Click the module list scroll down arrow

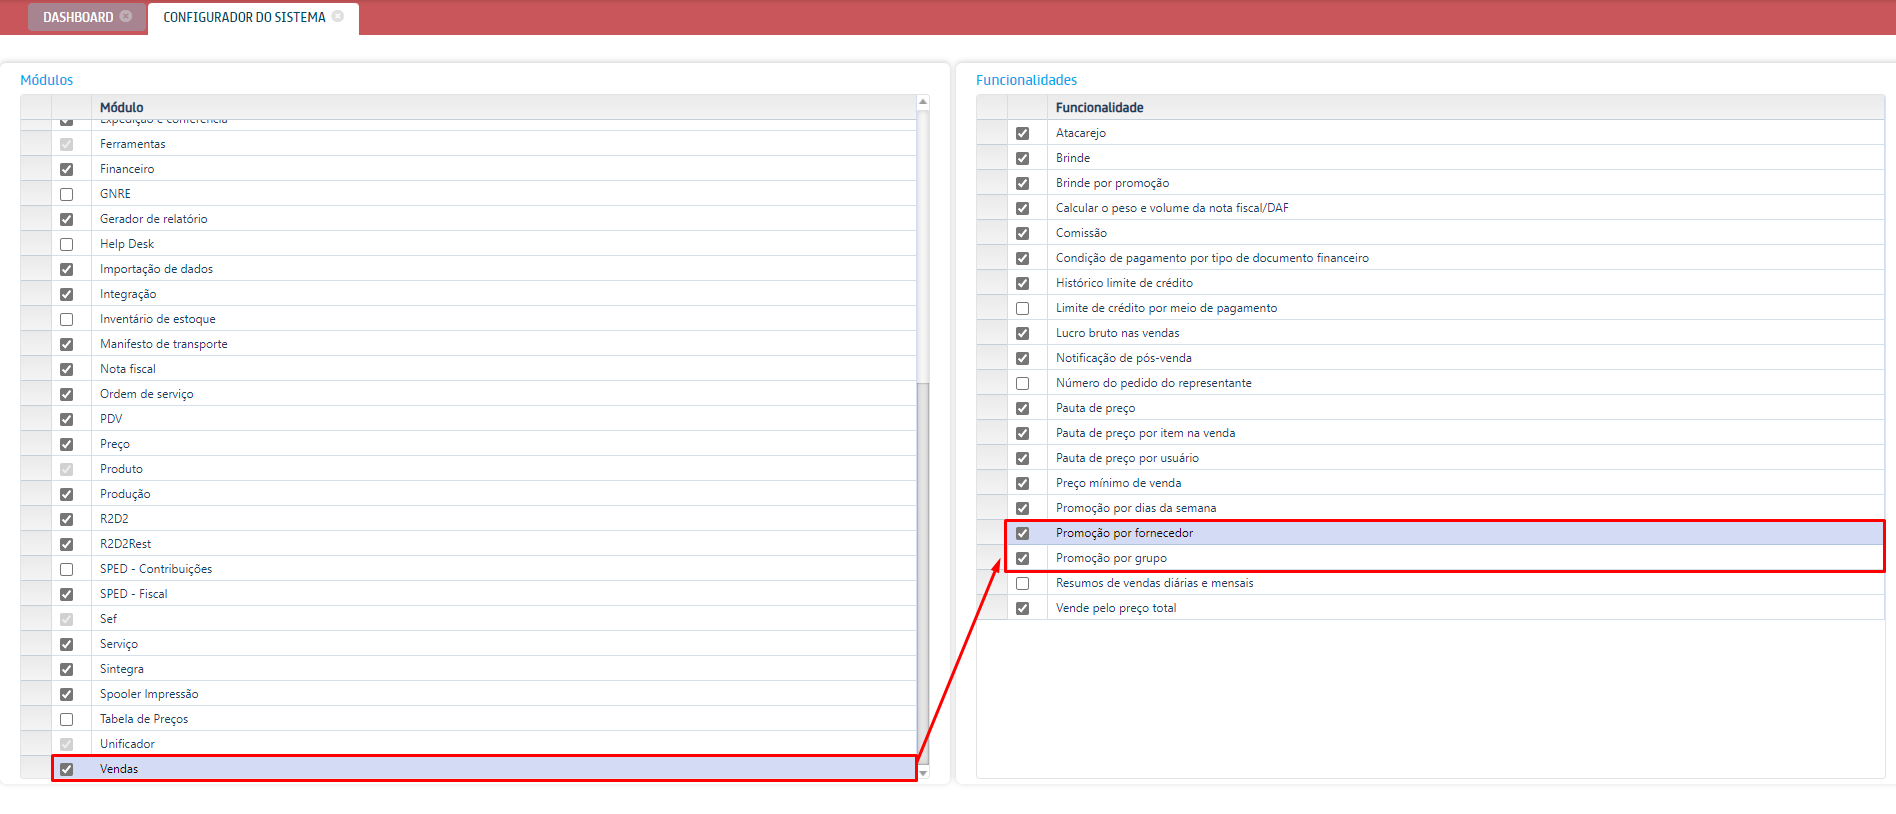(x=923, y=773)
